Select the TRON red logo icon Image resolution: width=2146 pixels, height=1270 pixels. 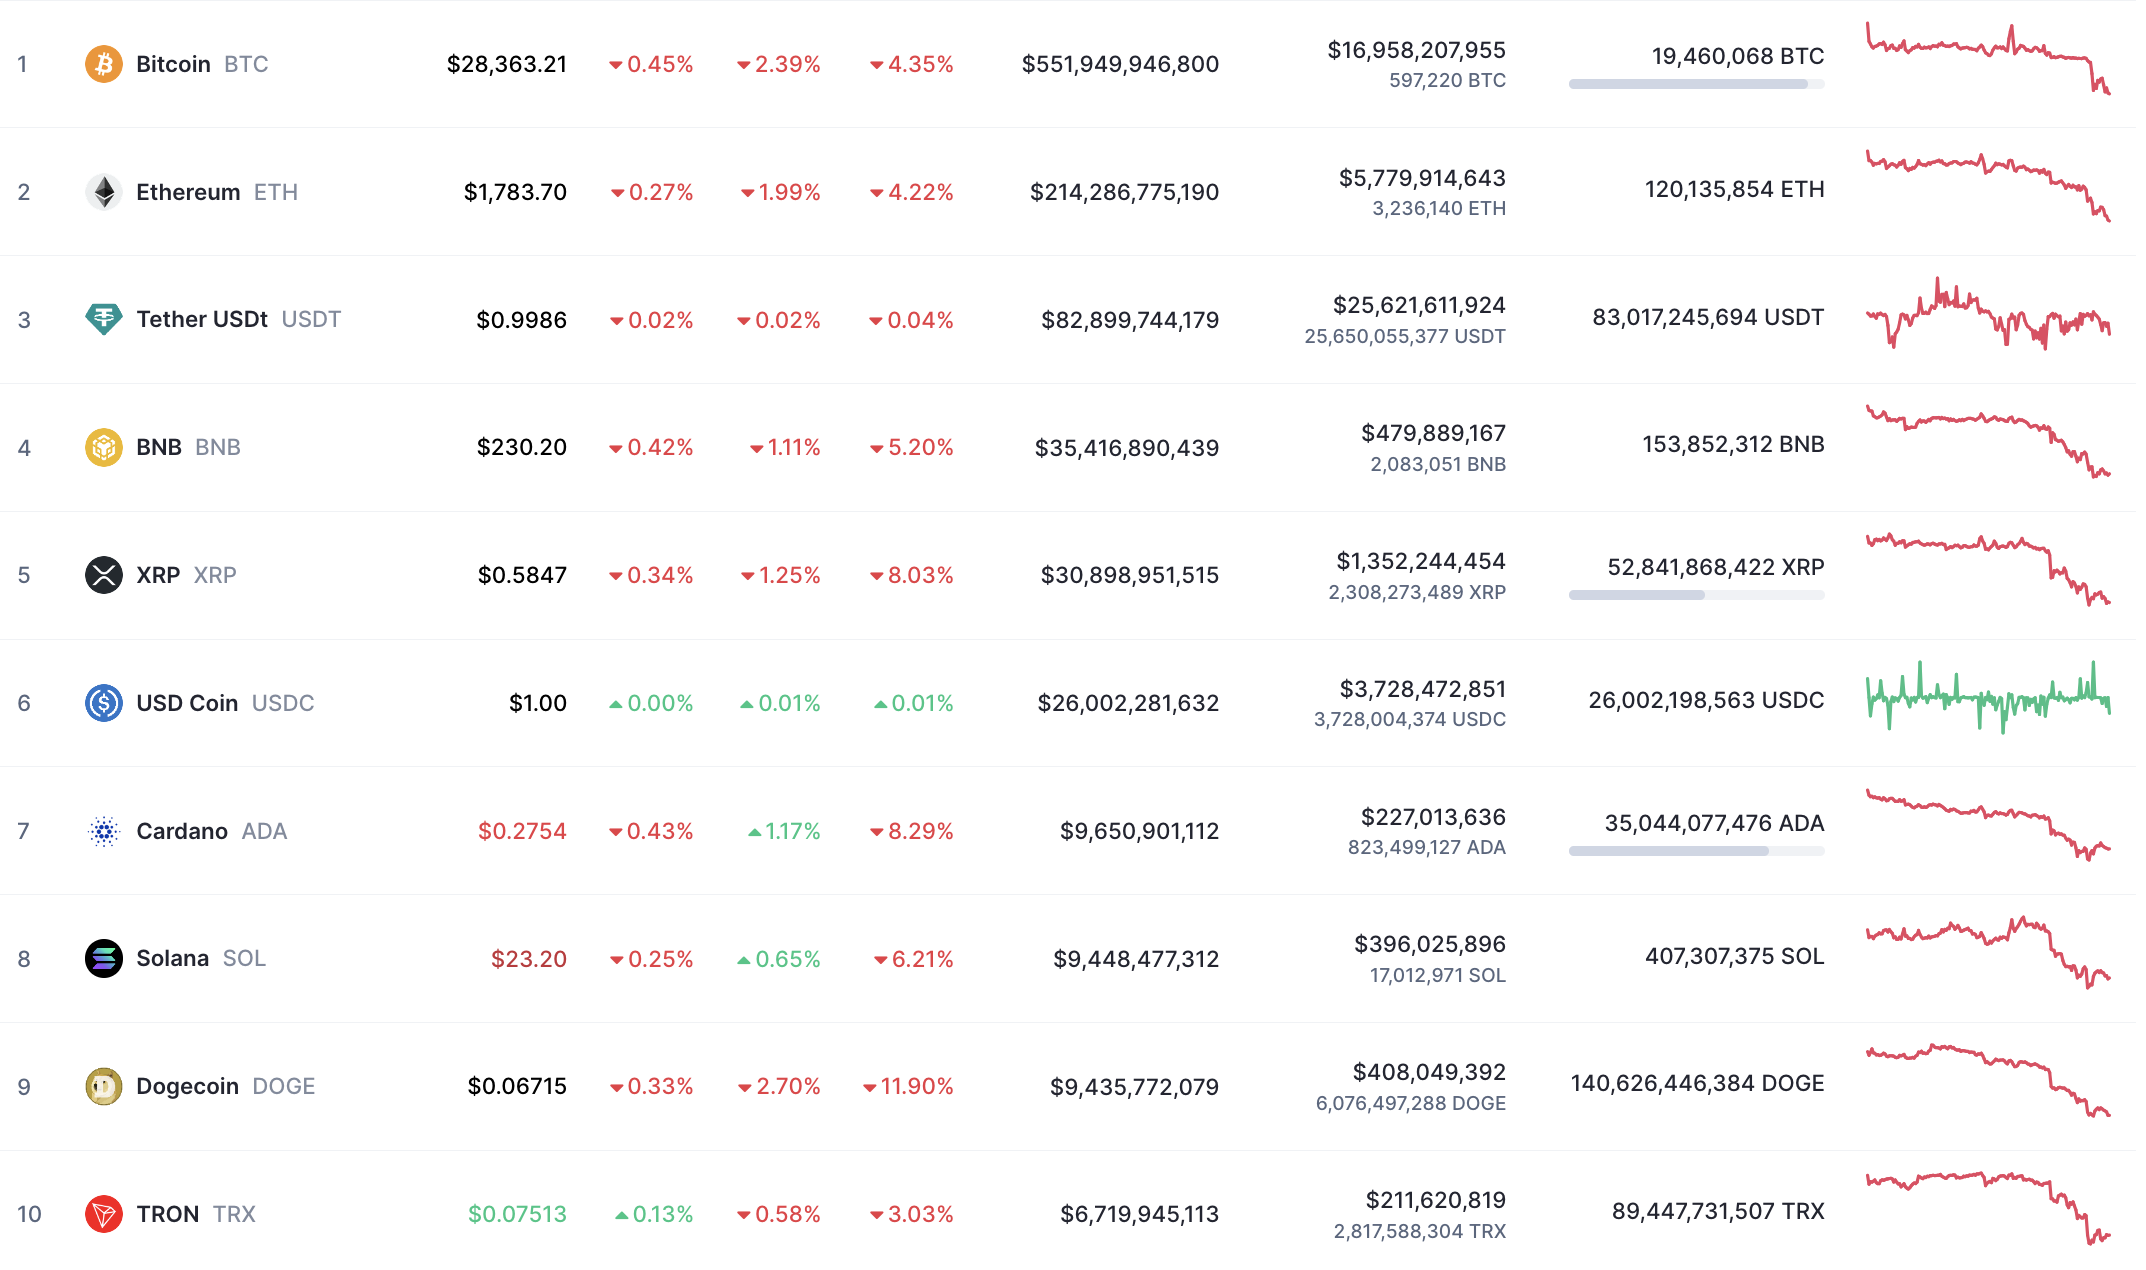pos(103,1214)
